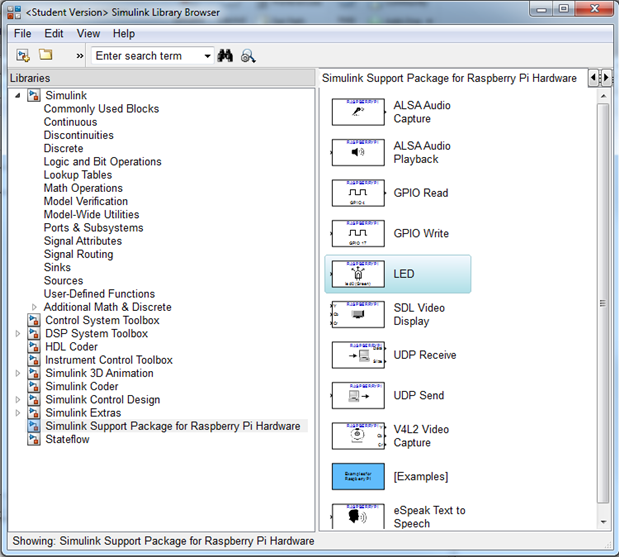Screen dimensions: 619x557
Task: Open the blue Examples block
Action: point(358,476)
